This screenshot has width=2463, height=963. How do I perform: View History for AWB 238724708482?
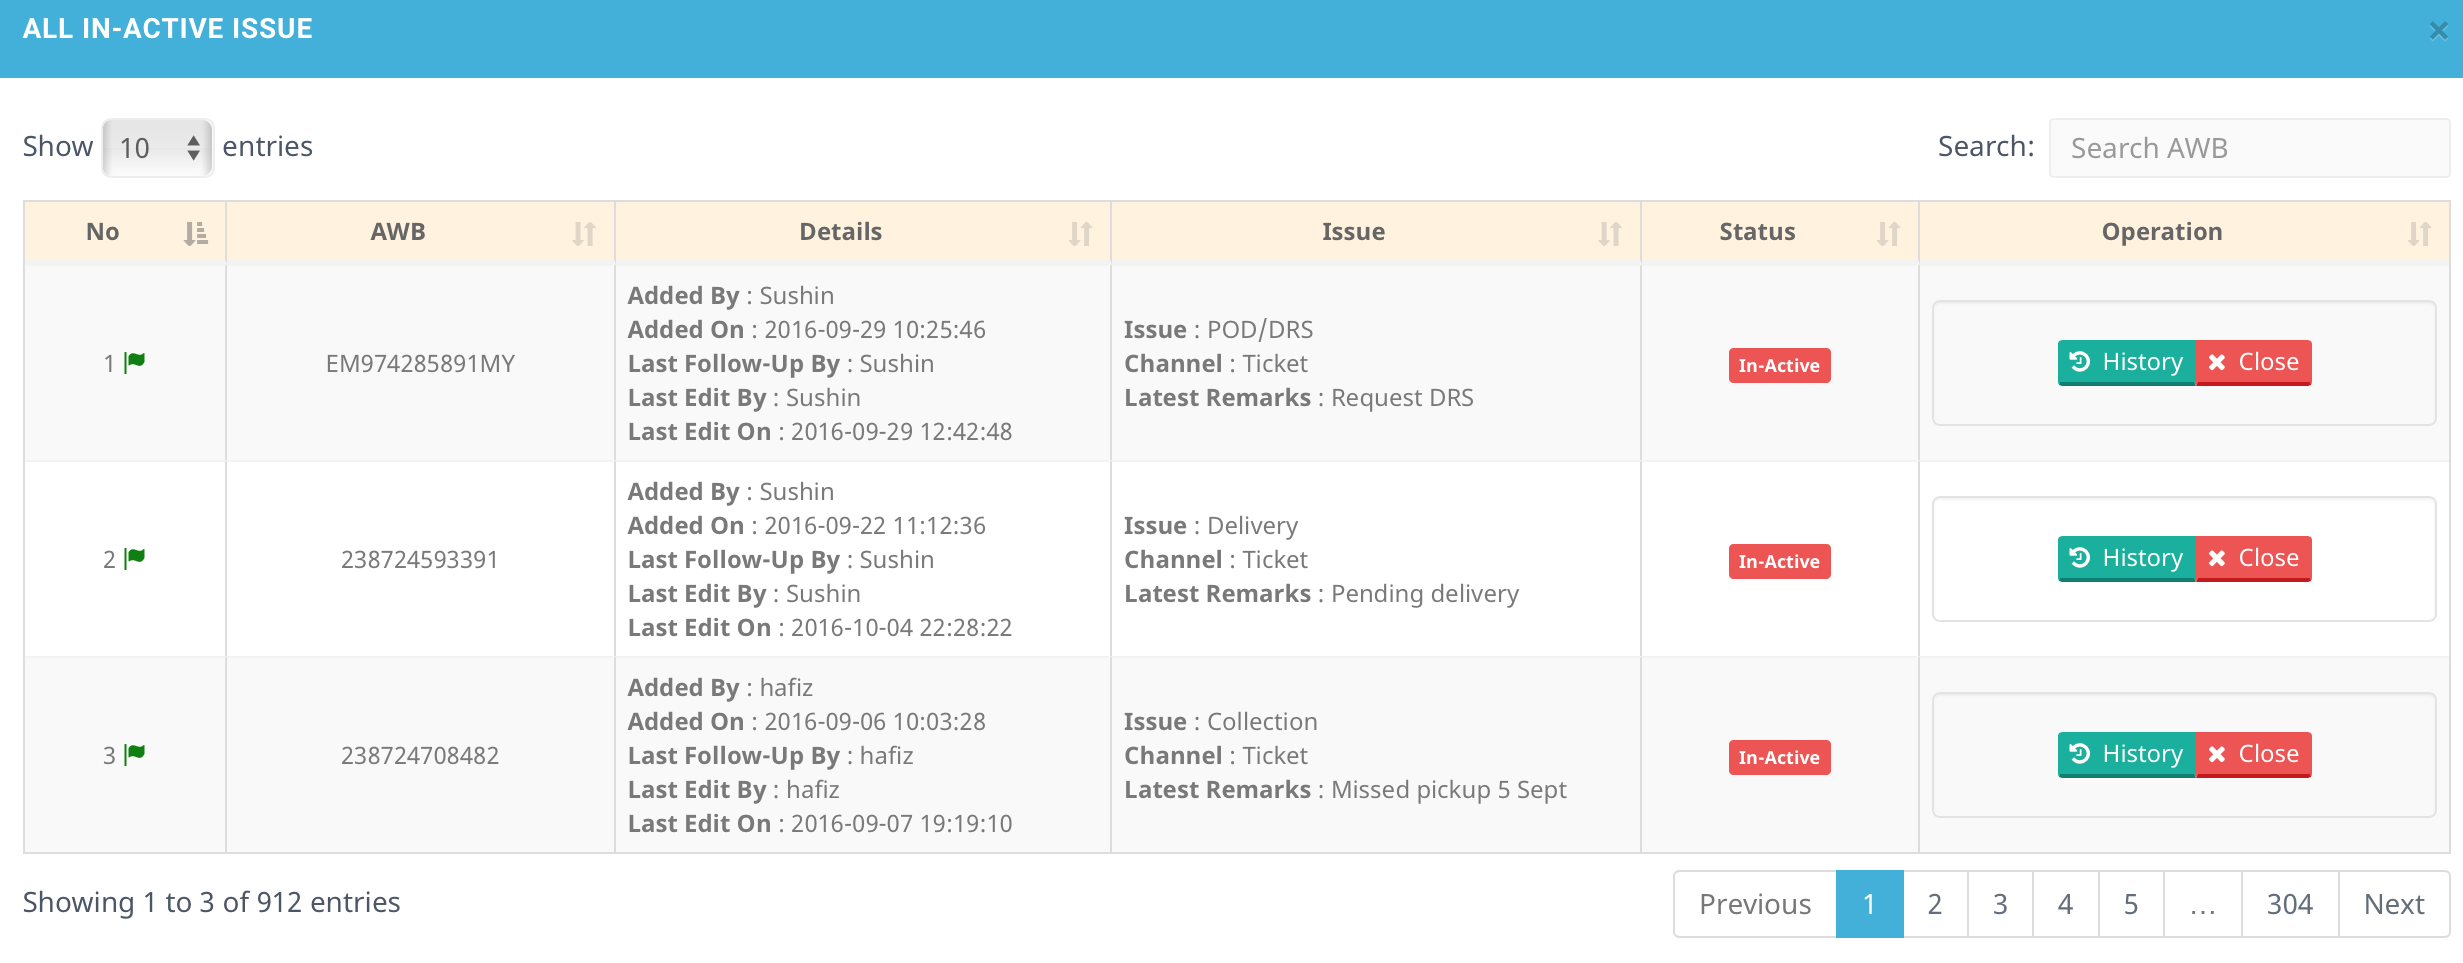tap(2127, 754)
